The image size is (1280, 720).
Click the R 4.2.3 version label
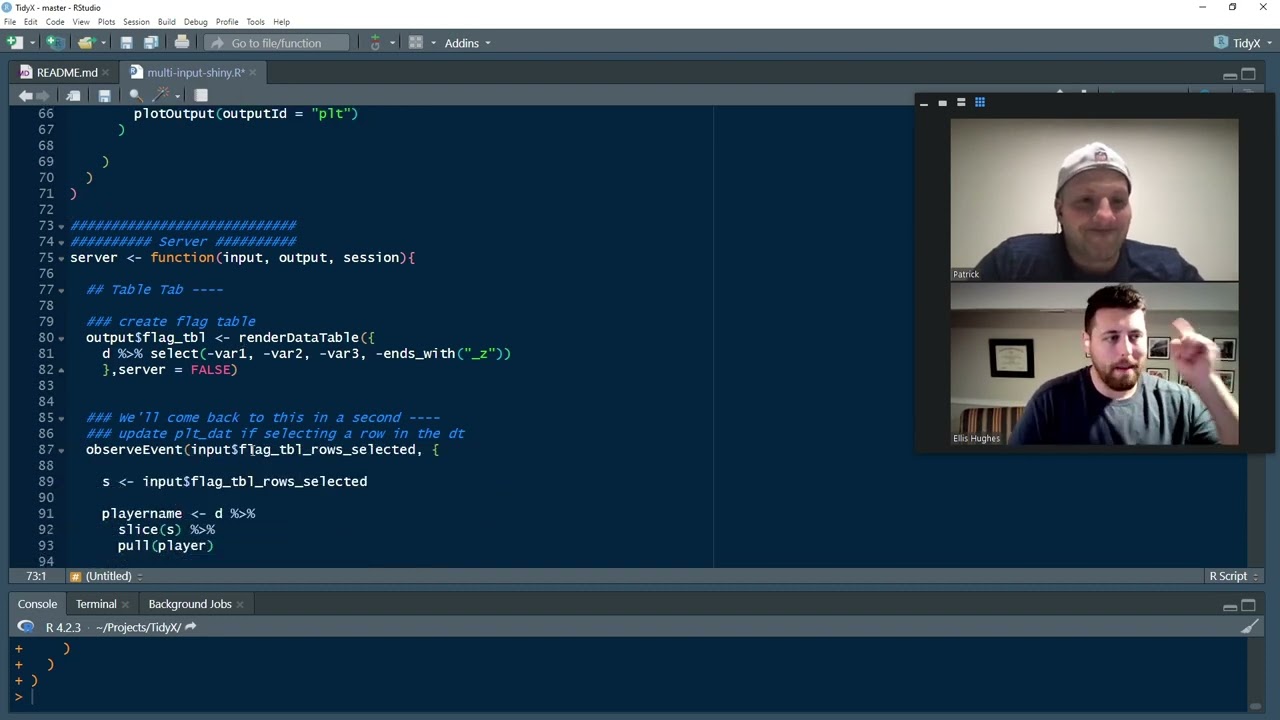(63, 628)
